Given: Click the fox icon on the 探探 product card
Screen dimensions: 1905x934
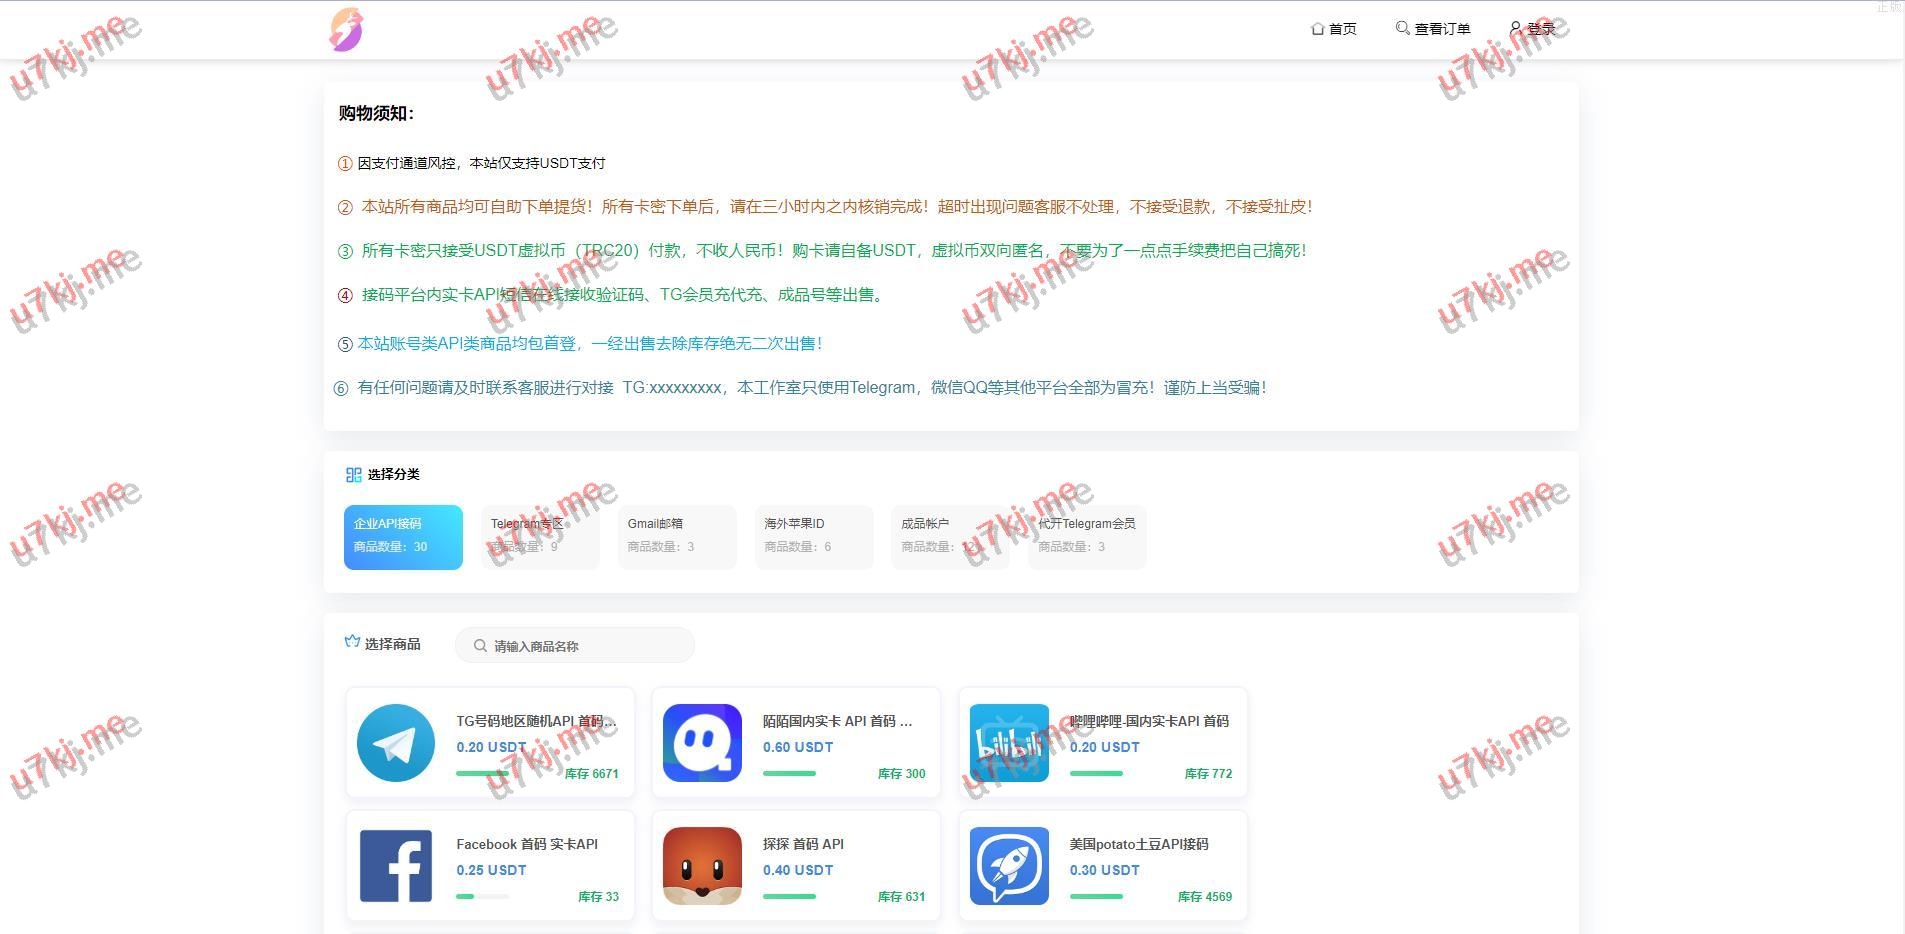Looking at the screenshot, I should (x=702, y=866).
